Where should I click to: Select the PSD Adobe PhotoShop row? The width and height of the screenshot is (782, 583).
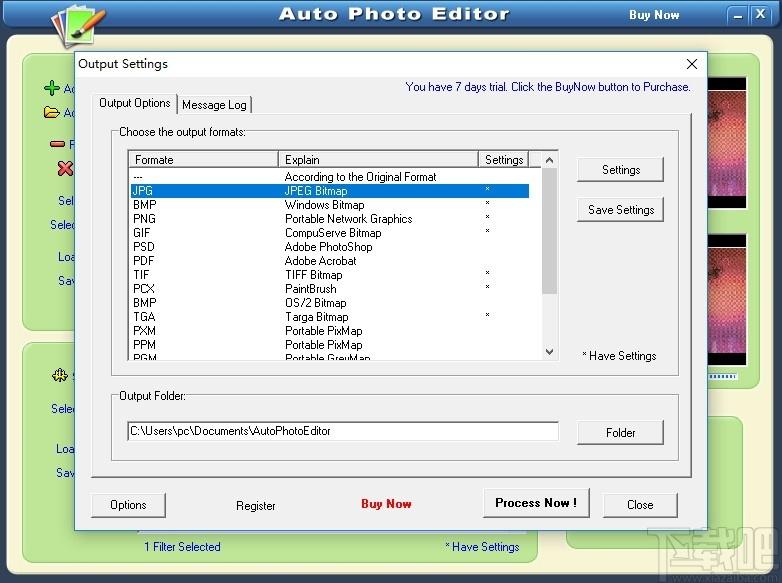330,247
